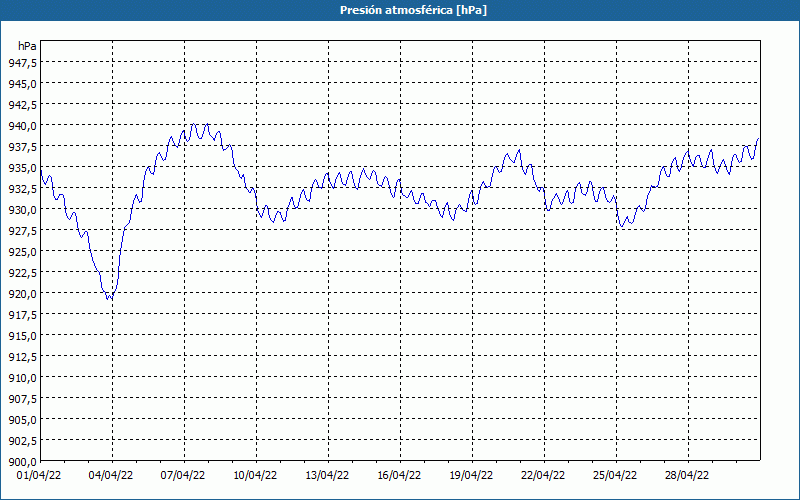Image resolution: width=800 pixels, height=500 pixels.
Task: Click the 22/04/22 date label
Action: tap(543, 476)
